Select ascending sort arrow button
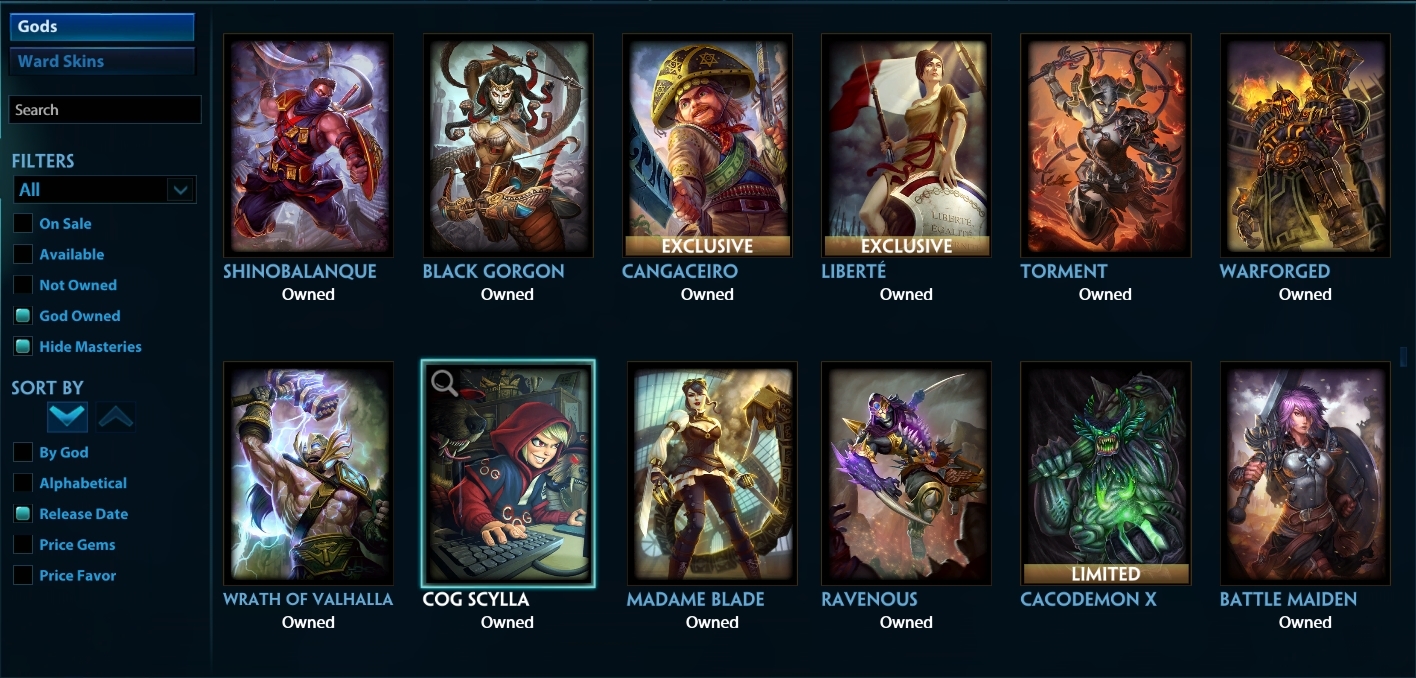The image size is (1416, 678). (x=116, y=417)
